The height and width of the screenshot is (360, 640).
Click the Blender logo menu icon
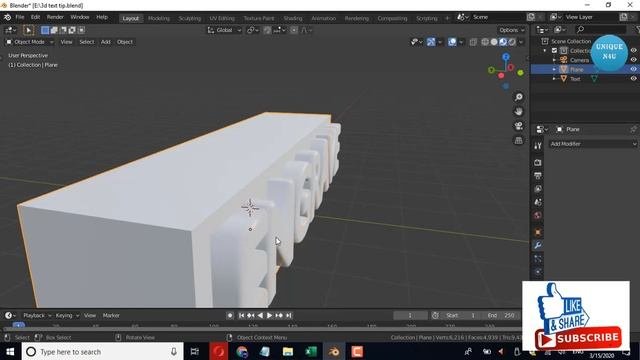point(7,17)
